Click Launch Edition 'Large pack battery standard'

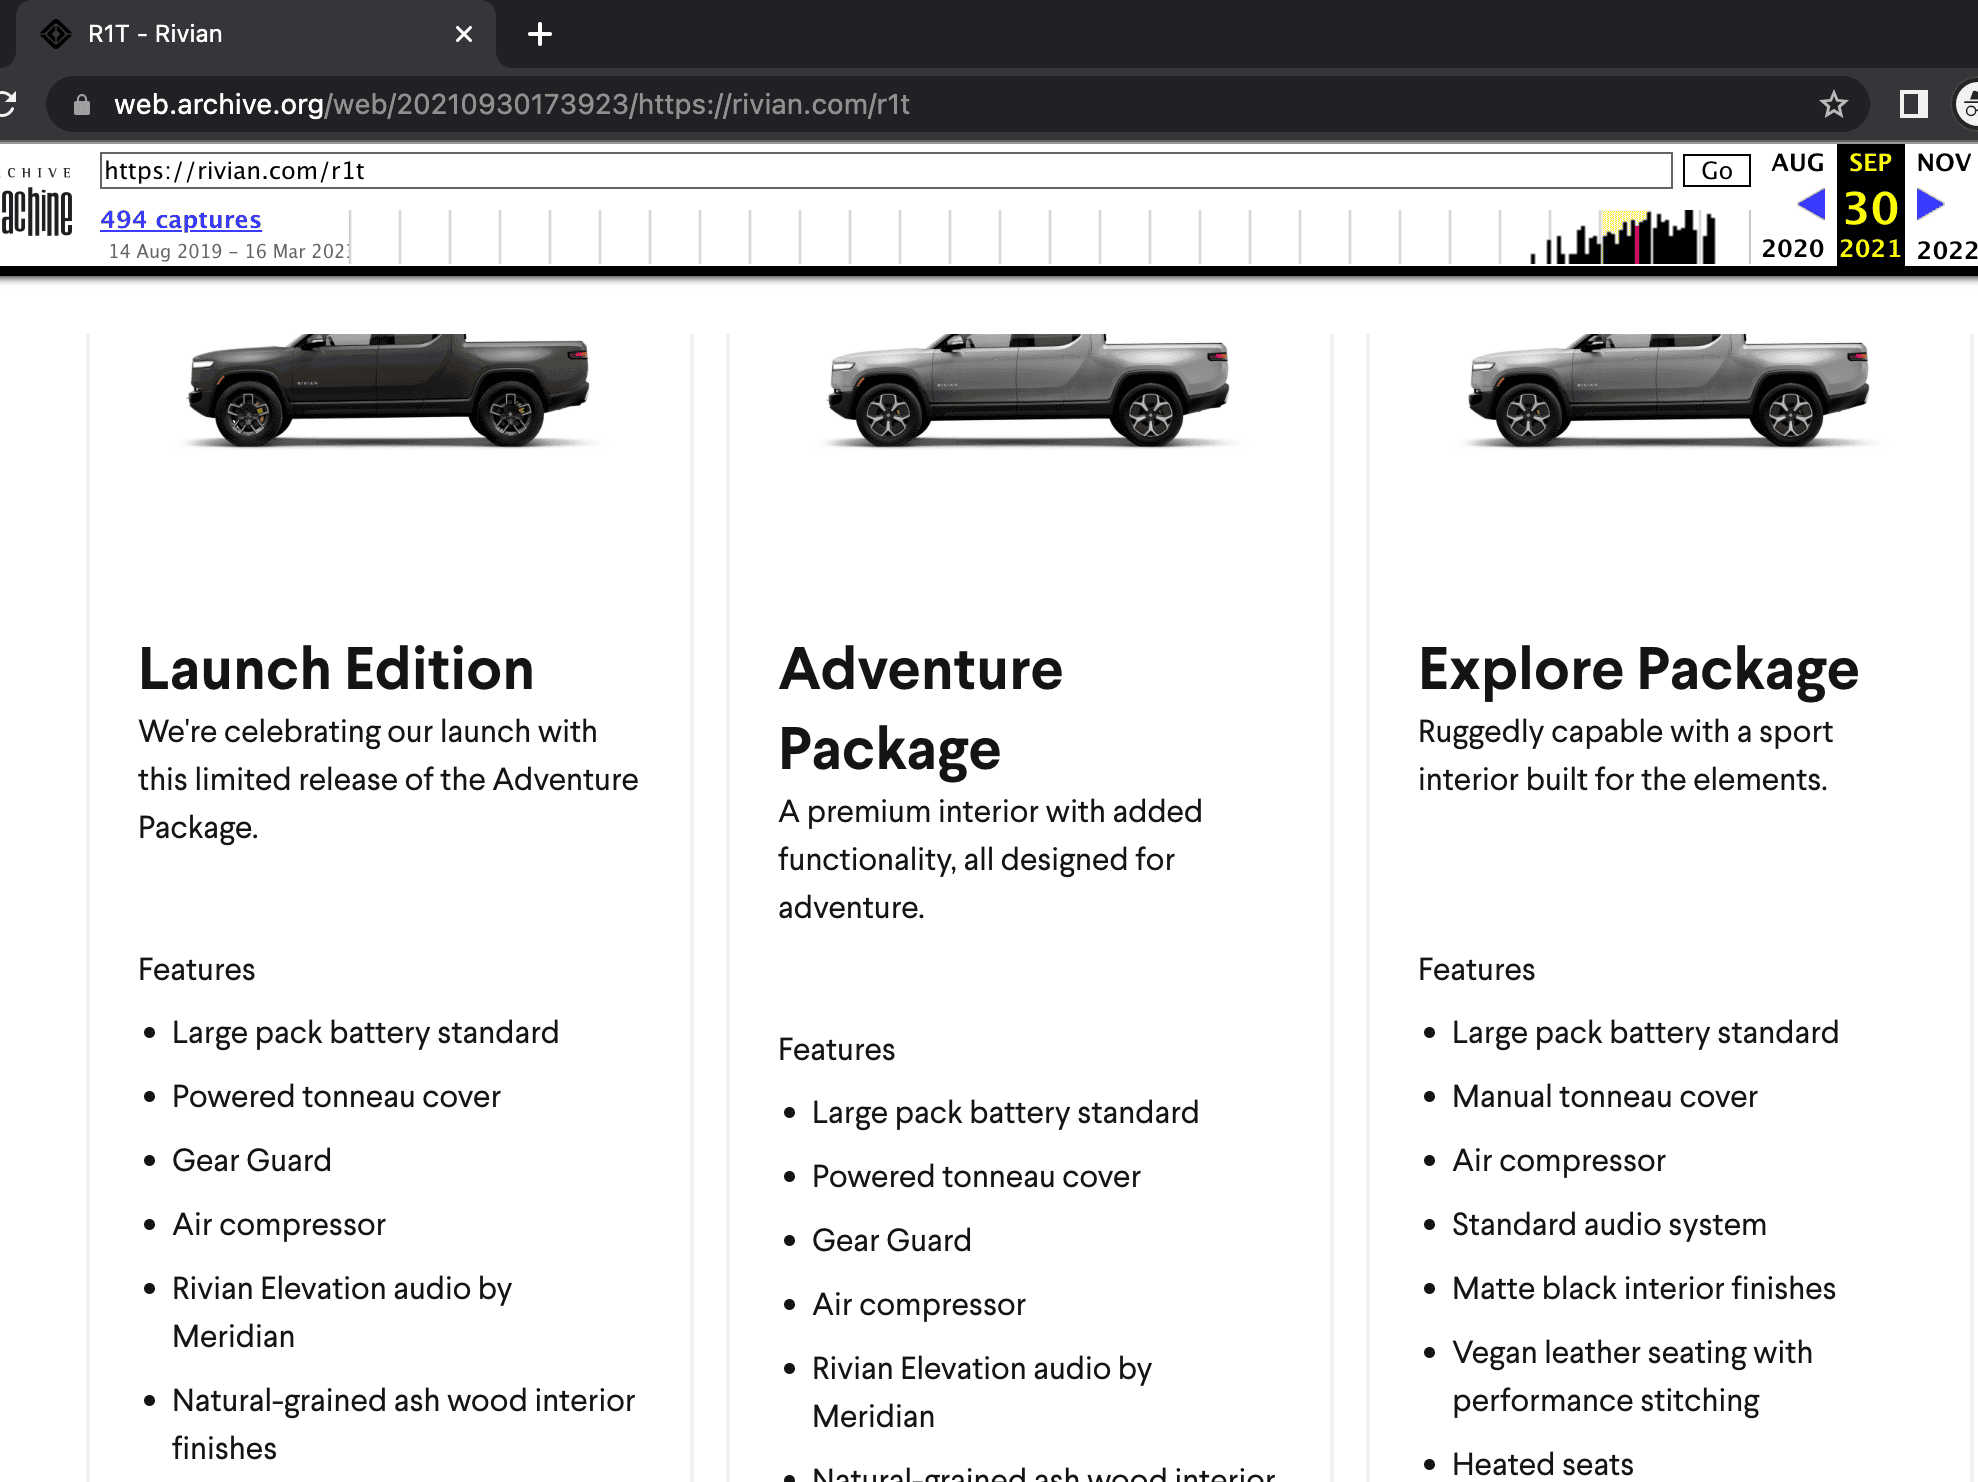point(365,1032)
